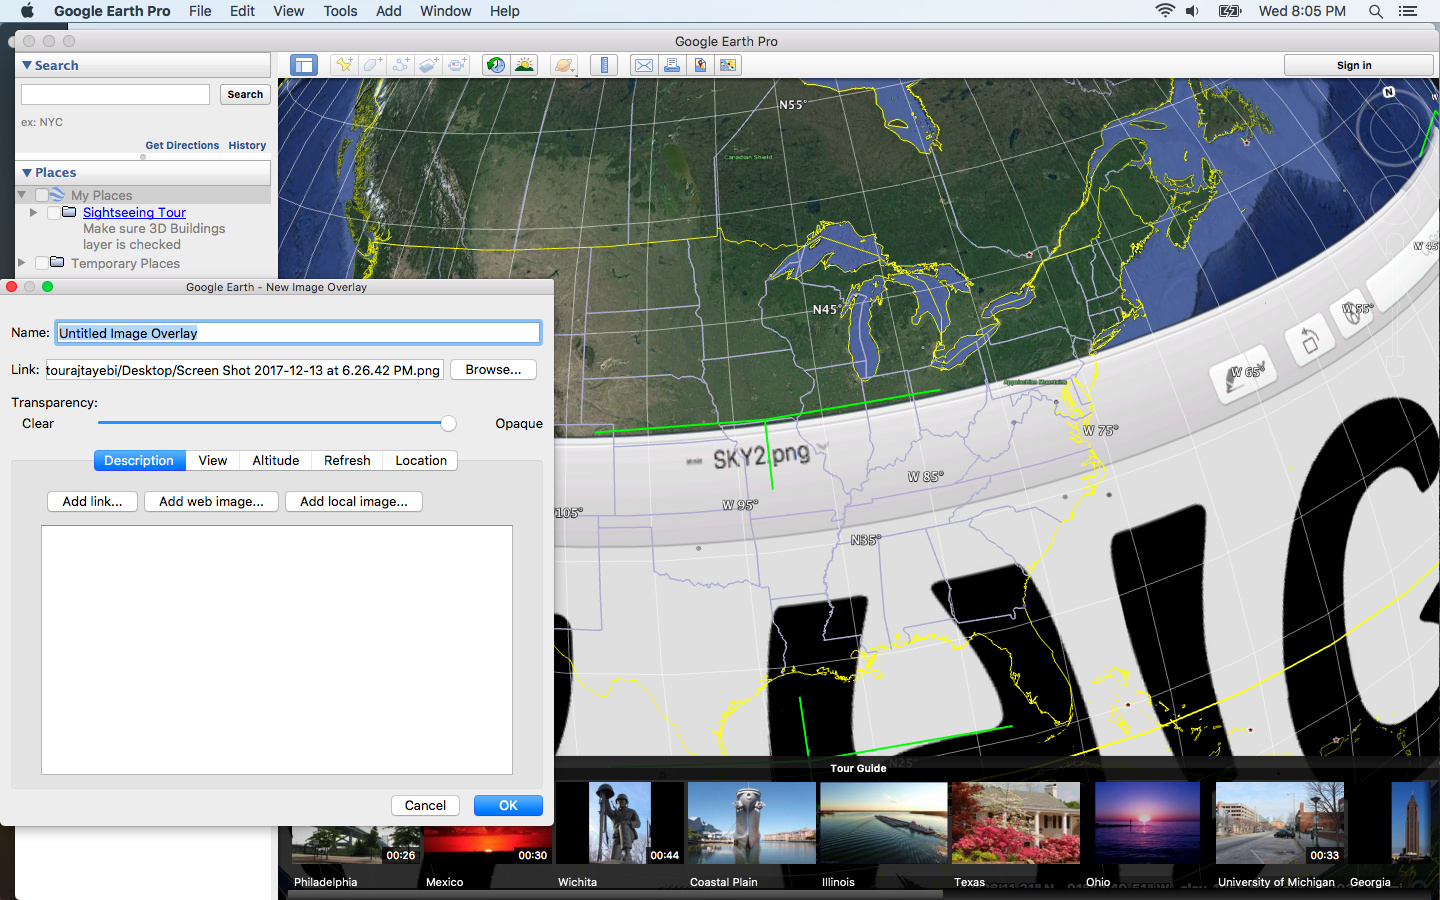Switch to the View tab in overlay dialog
Image resolution: width=1440 pixels, height=900 pixels.
point(213,460)
